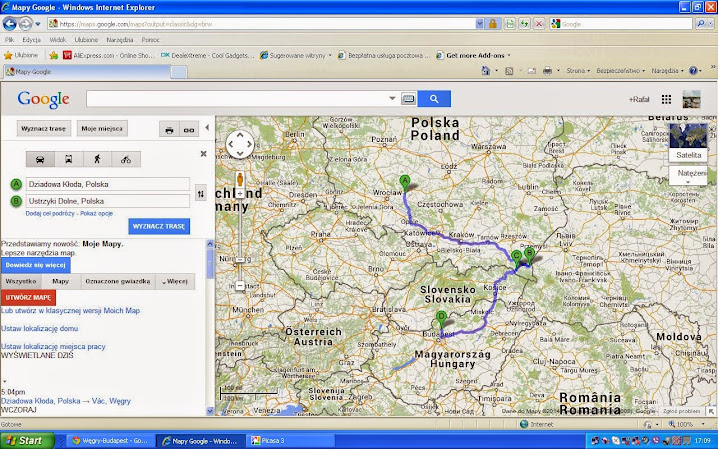The height and width of the screenshot is (449, 718).
Task: Open the Google apps grid icon
Action: (x=666, y=99)
